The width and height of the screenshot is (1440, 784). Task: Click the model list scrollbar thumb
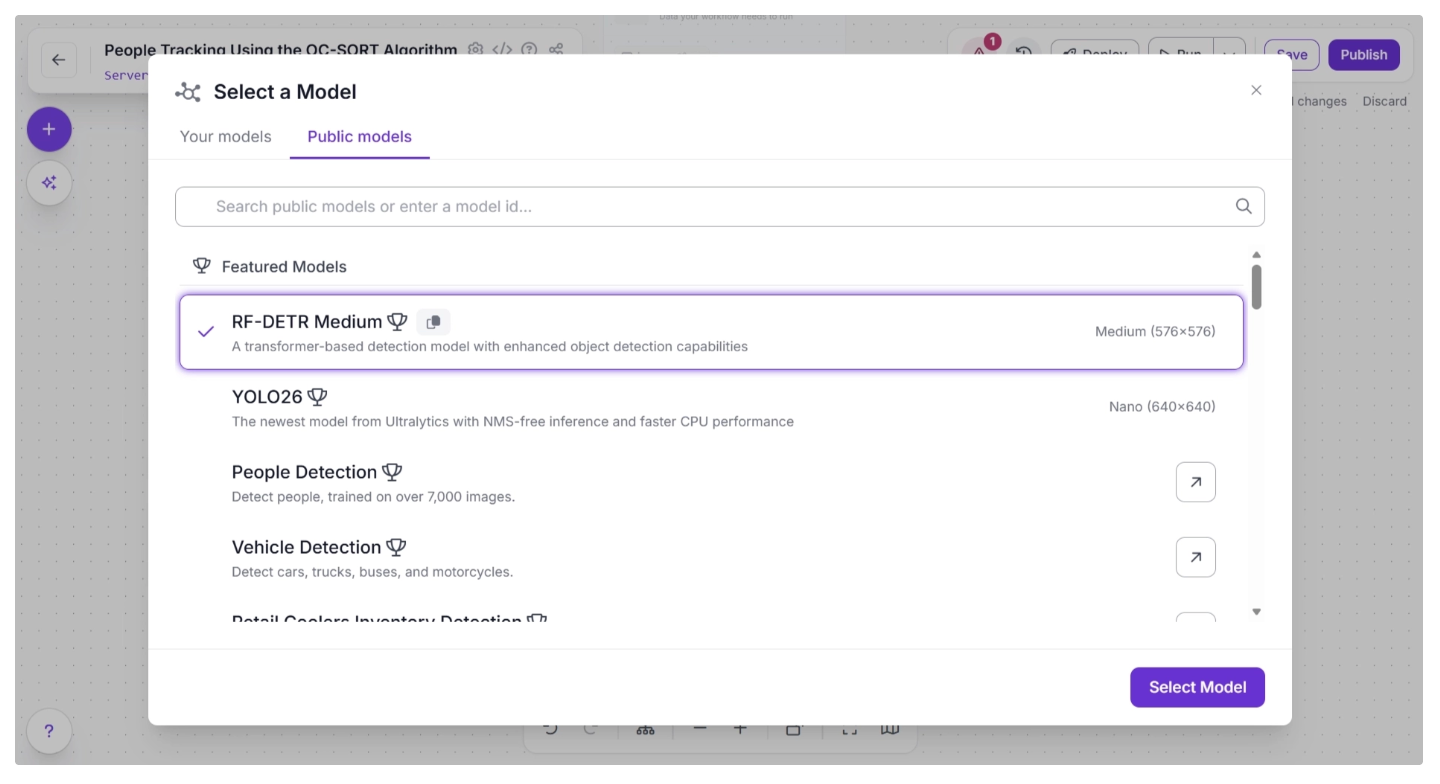(1257, 287)
